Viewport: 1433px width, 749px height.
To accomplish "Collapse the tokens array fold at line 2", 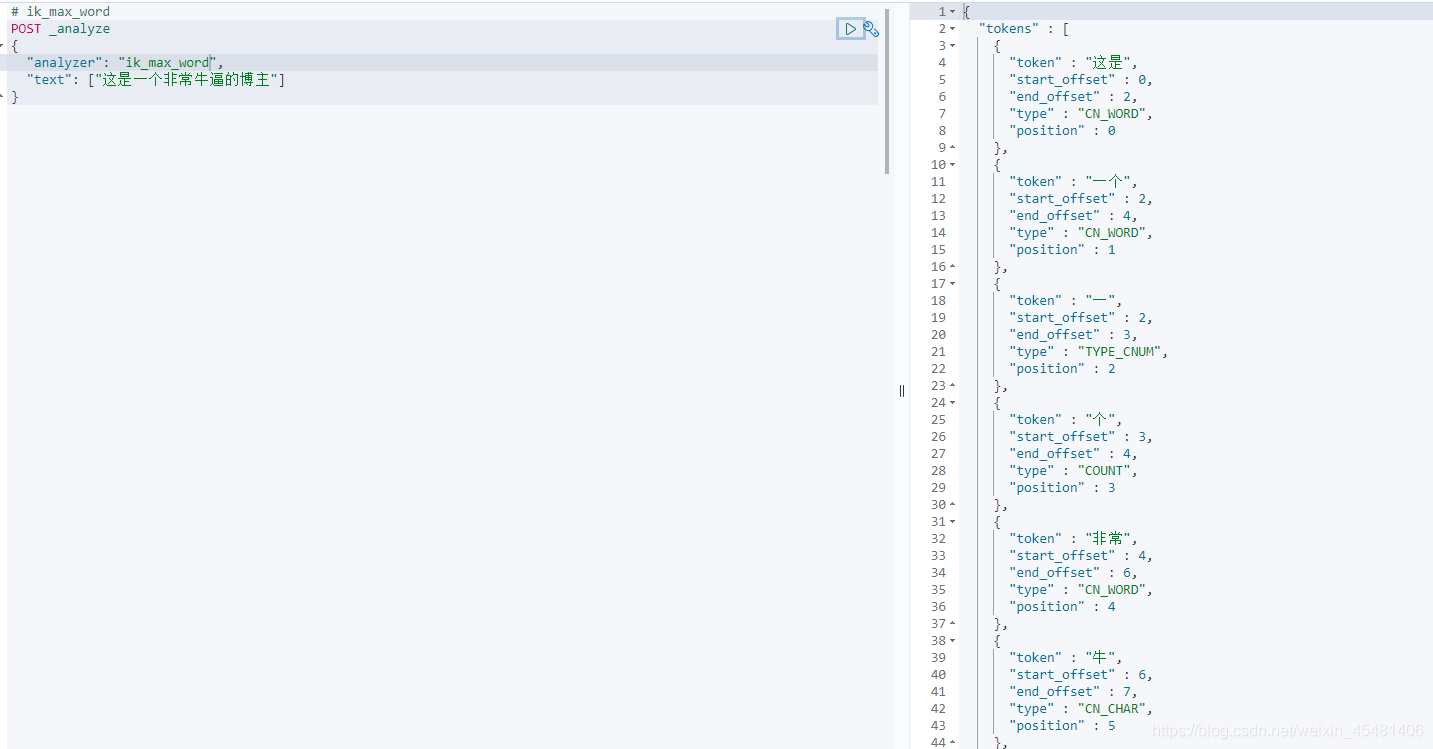I will [x=952, y=29].
